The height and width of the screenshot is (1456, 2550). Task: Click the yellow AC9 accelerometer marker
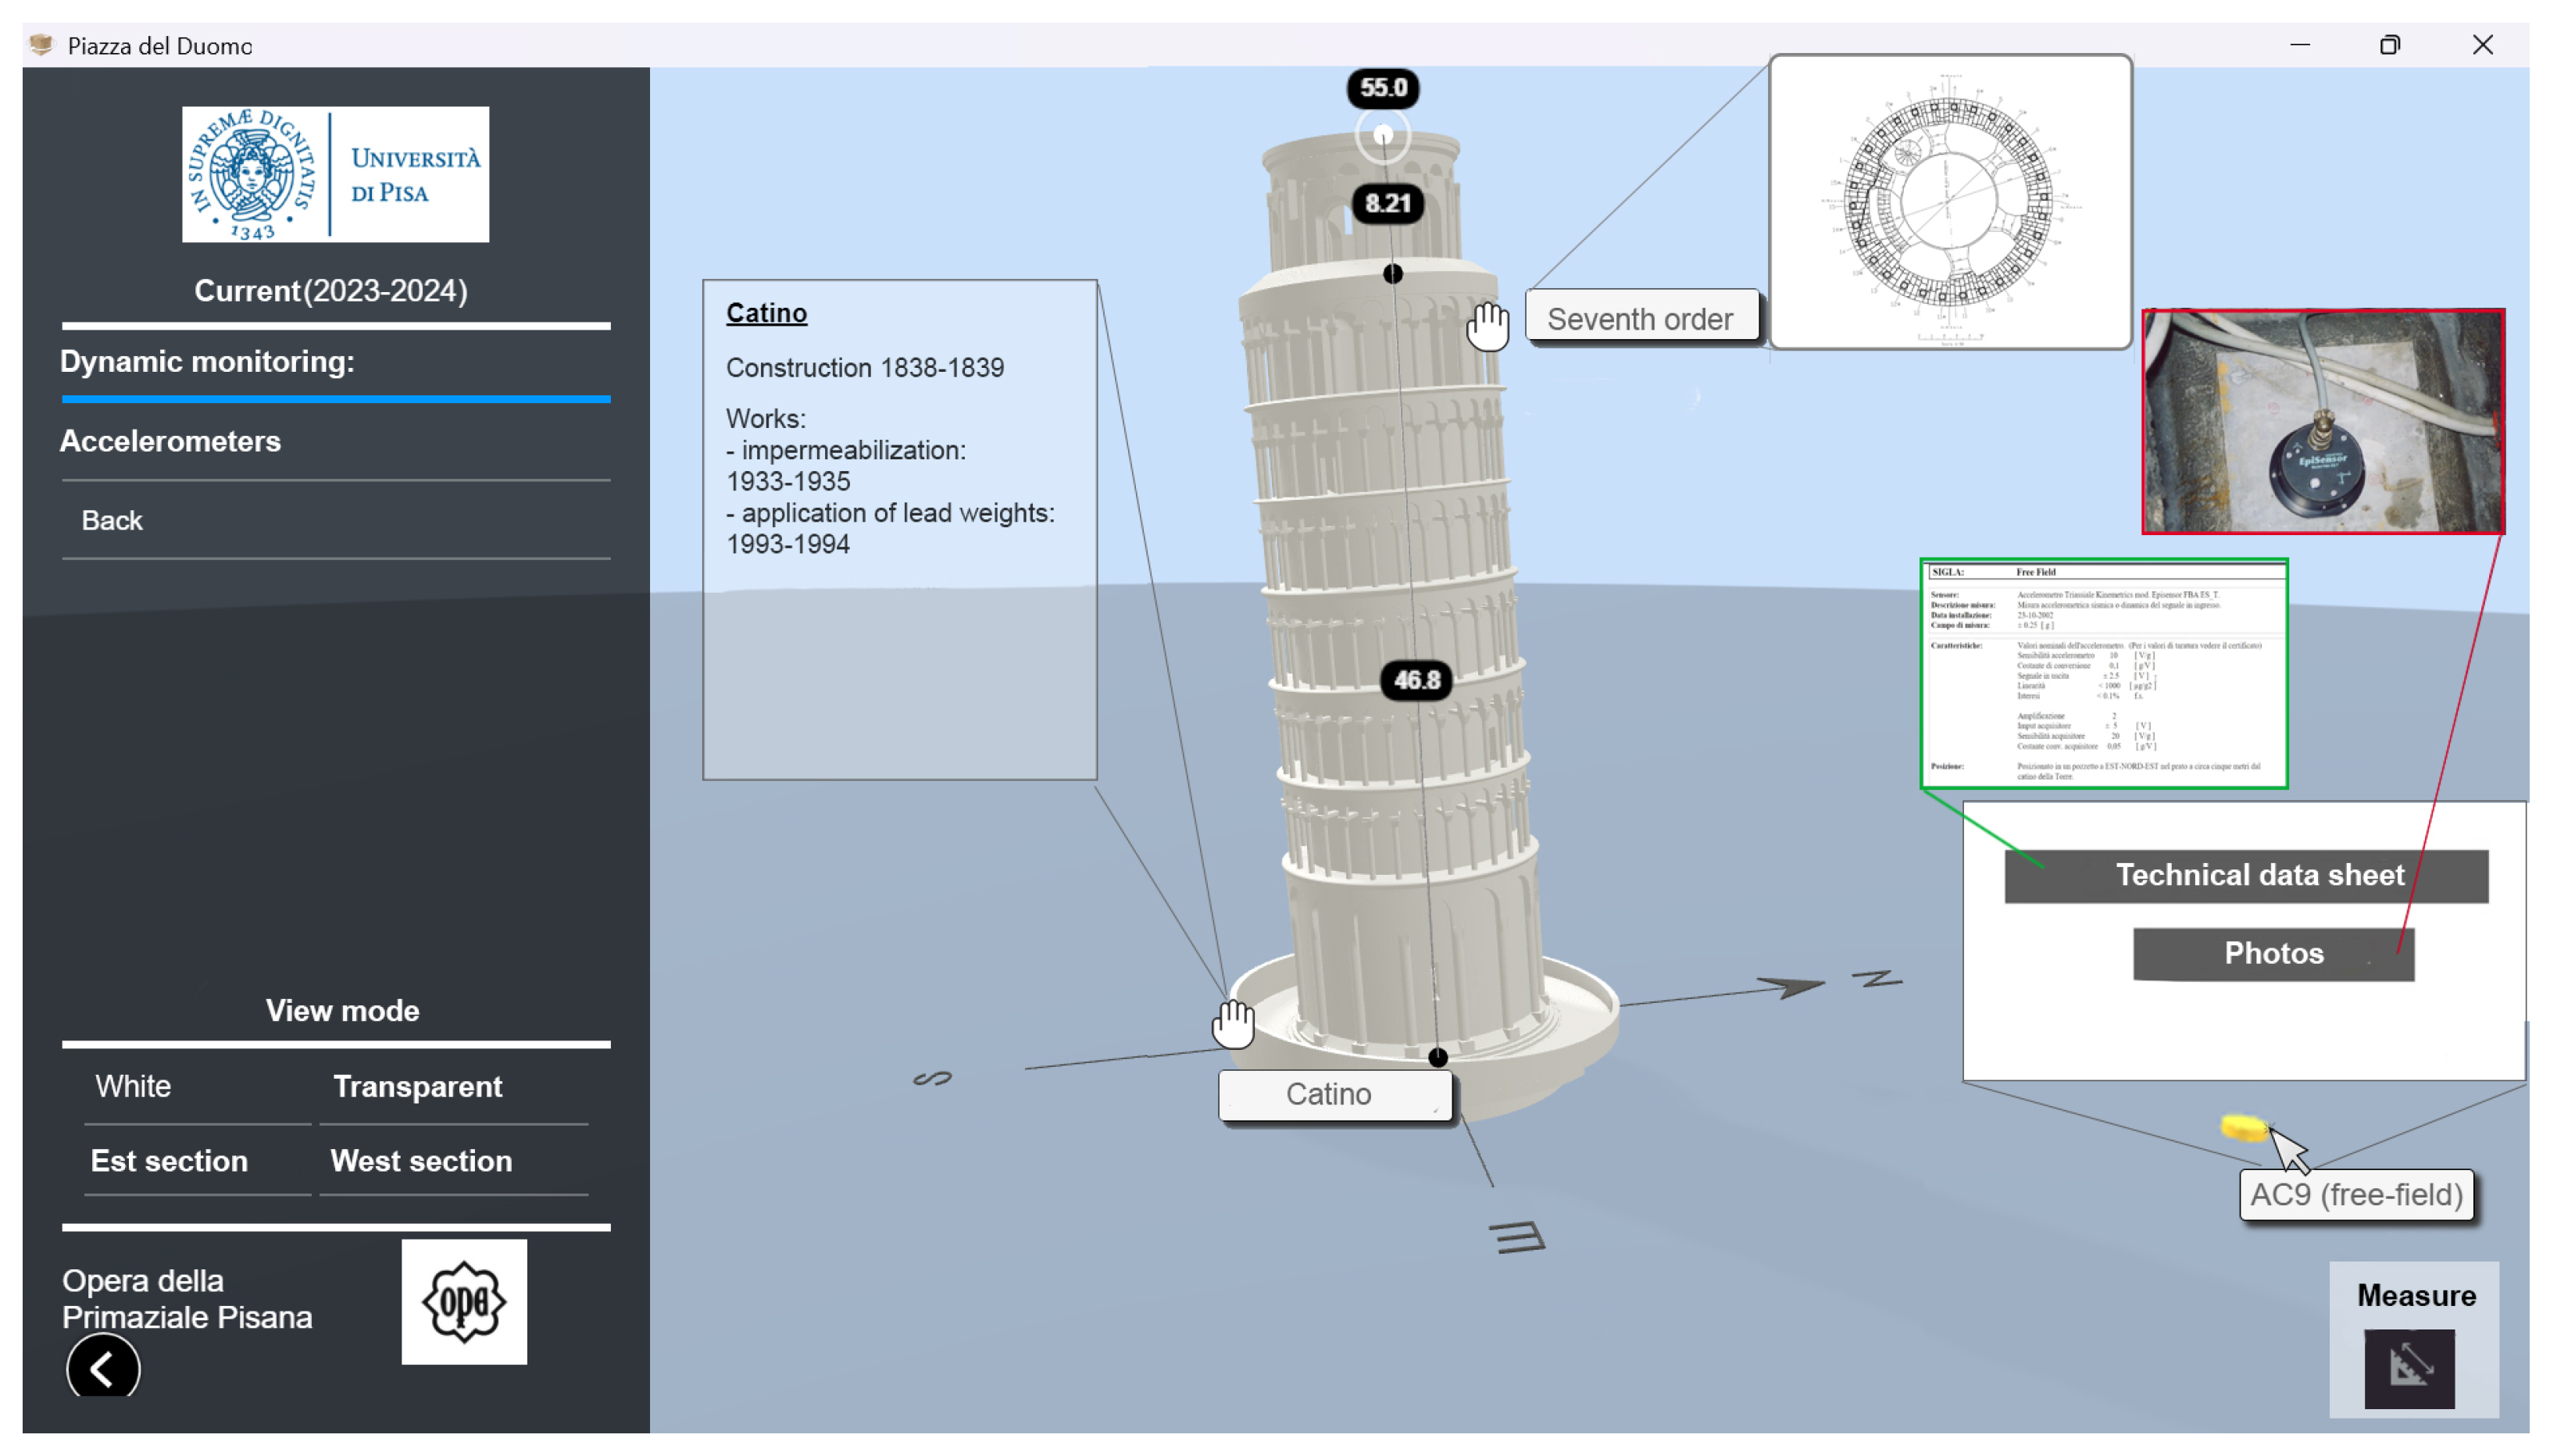(2242, 1128)
